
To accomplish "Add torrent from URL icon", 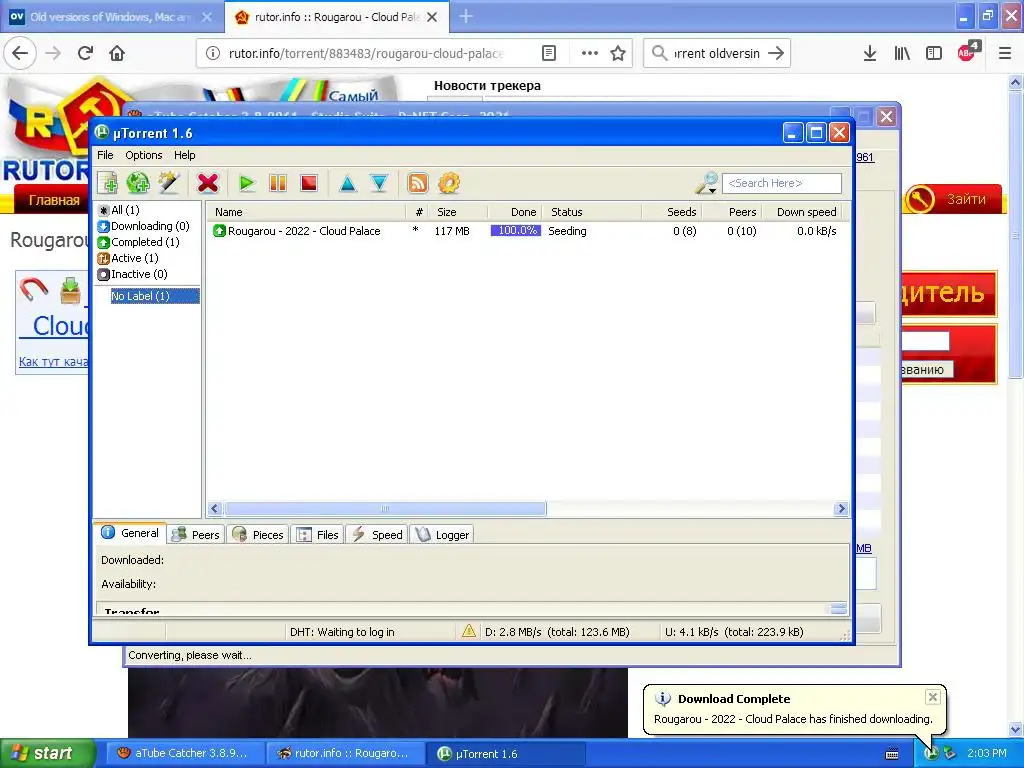I will coord(138,184).
